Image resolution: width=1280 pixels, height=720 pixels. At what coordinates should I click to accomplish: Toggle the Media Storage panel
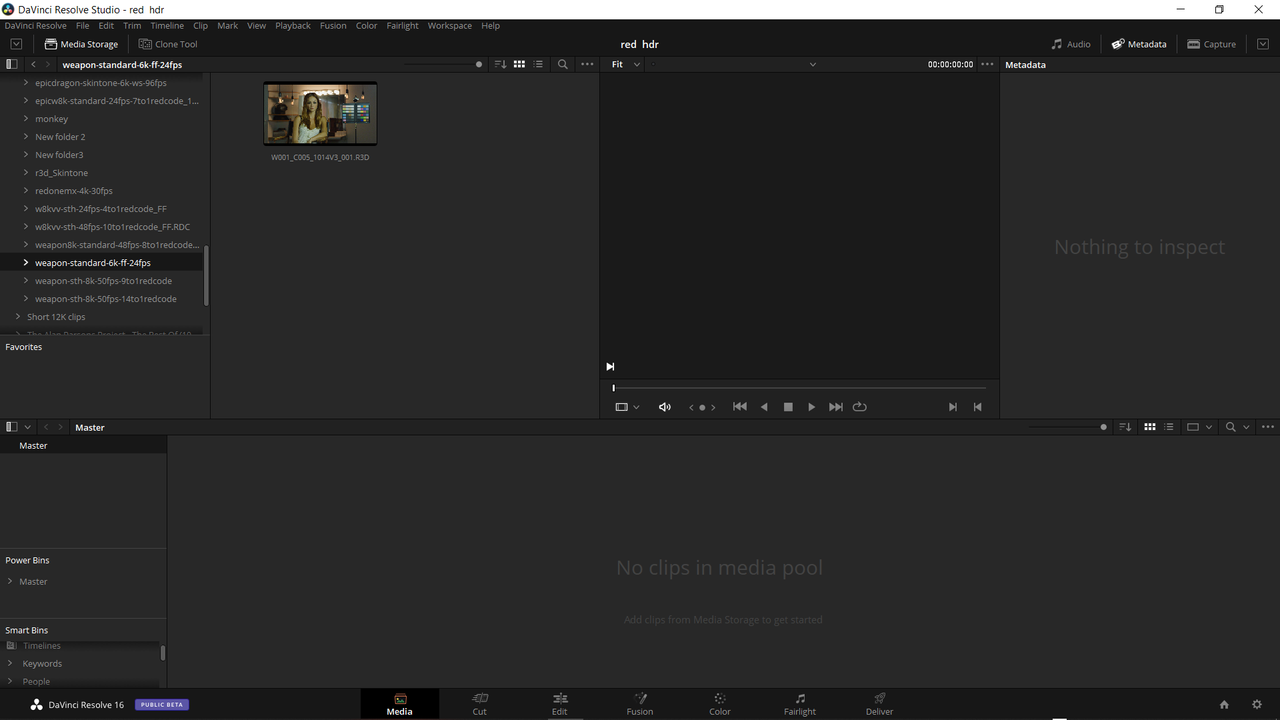tap(81, 44)
